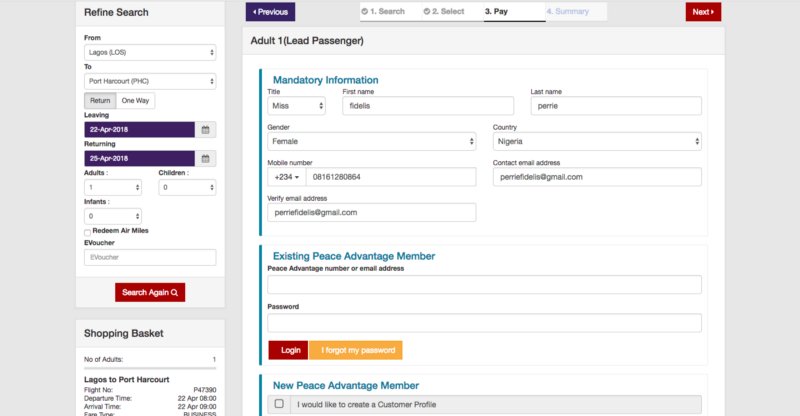
Task: Tick the Redeem Air Miles checkbox
Action: tap(88, 232)
